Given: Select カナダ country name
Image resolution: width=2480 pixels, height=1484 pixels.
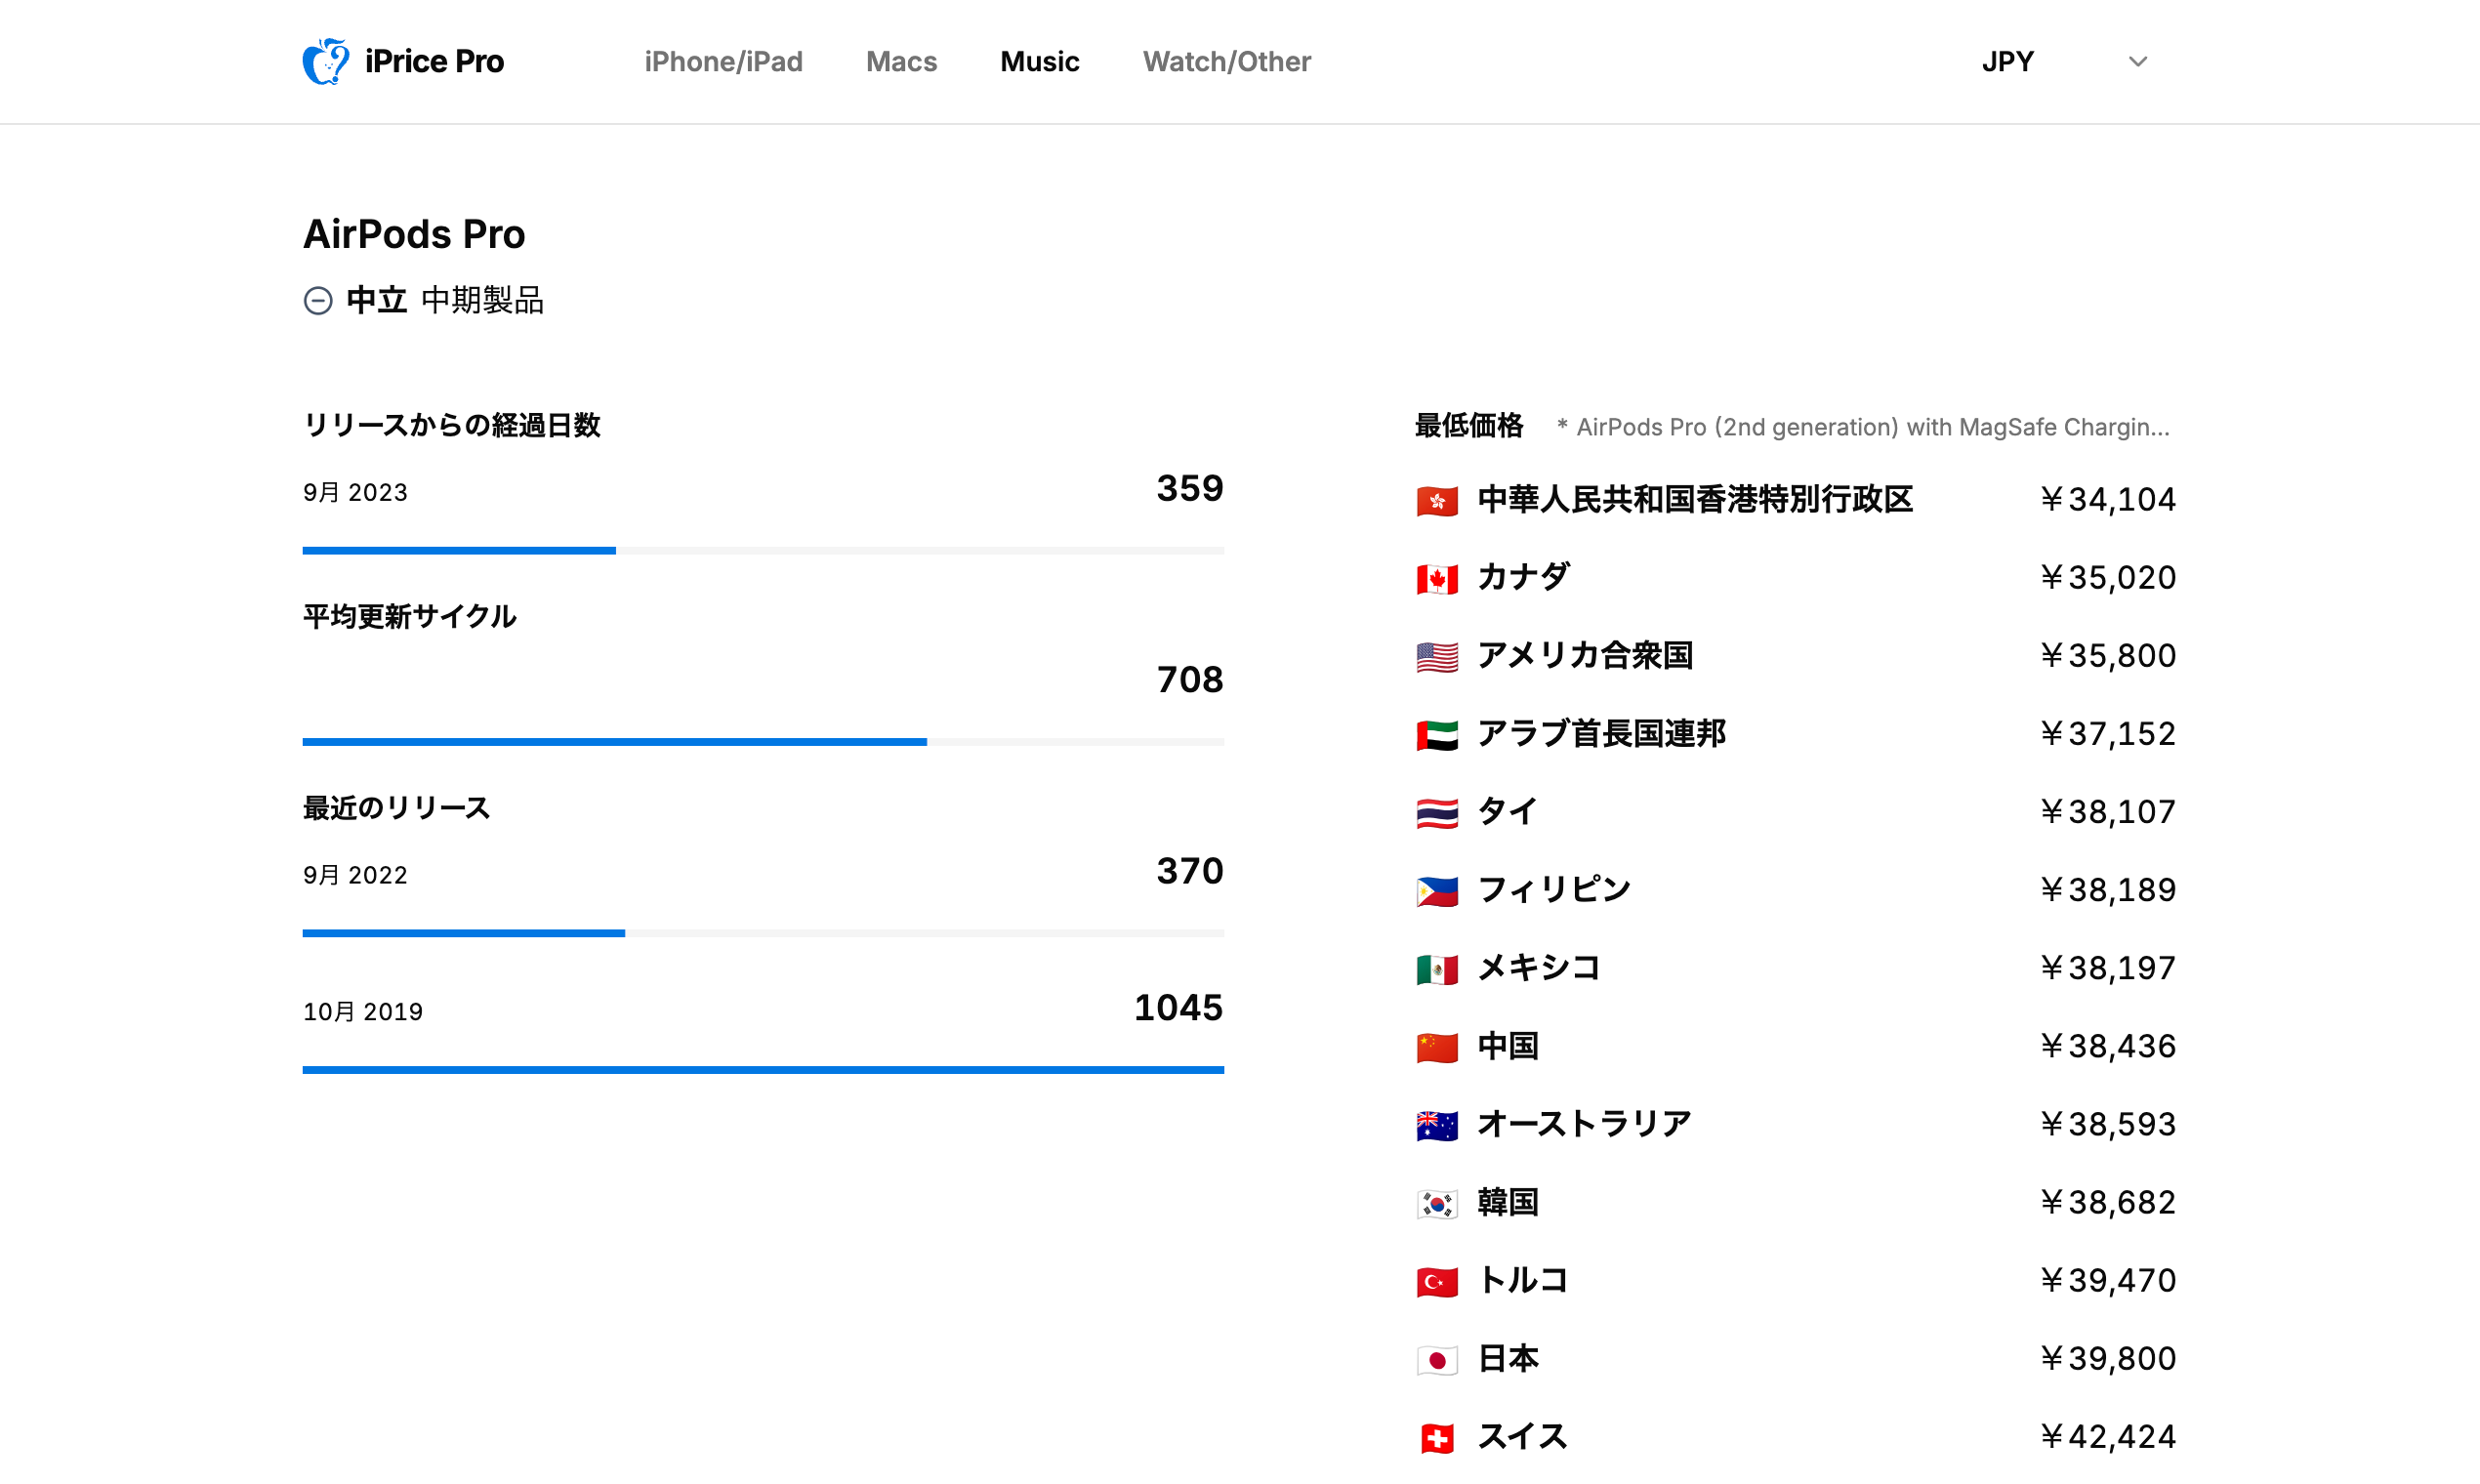Looking at the screenshot, I should point(1524,577).
